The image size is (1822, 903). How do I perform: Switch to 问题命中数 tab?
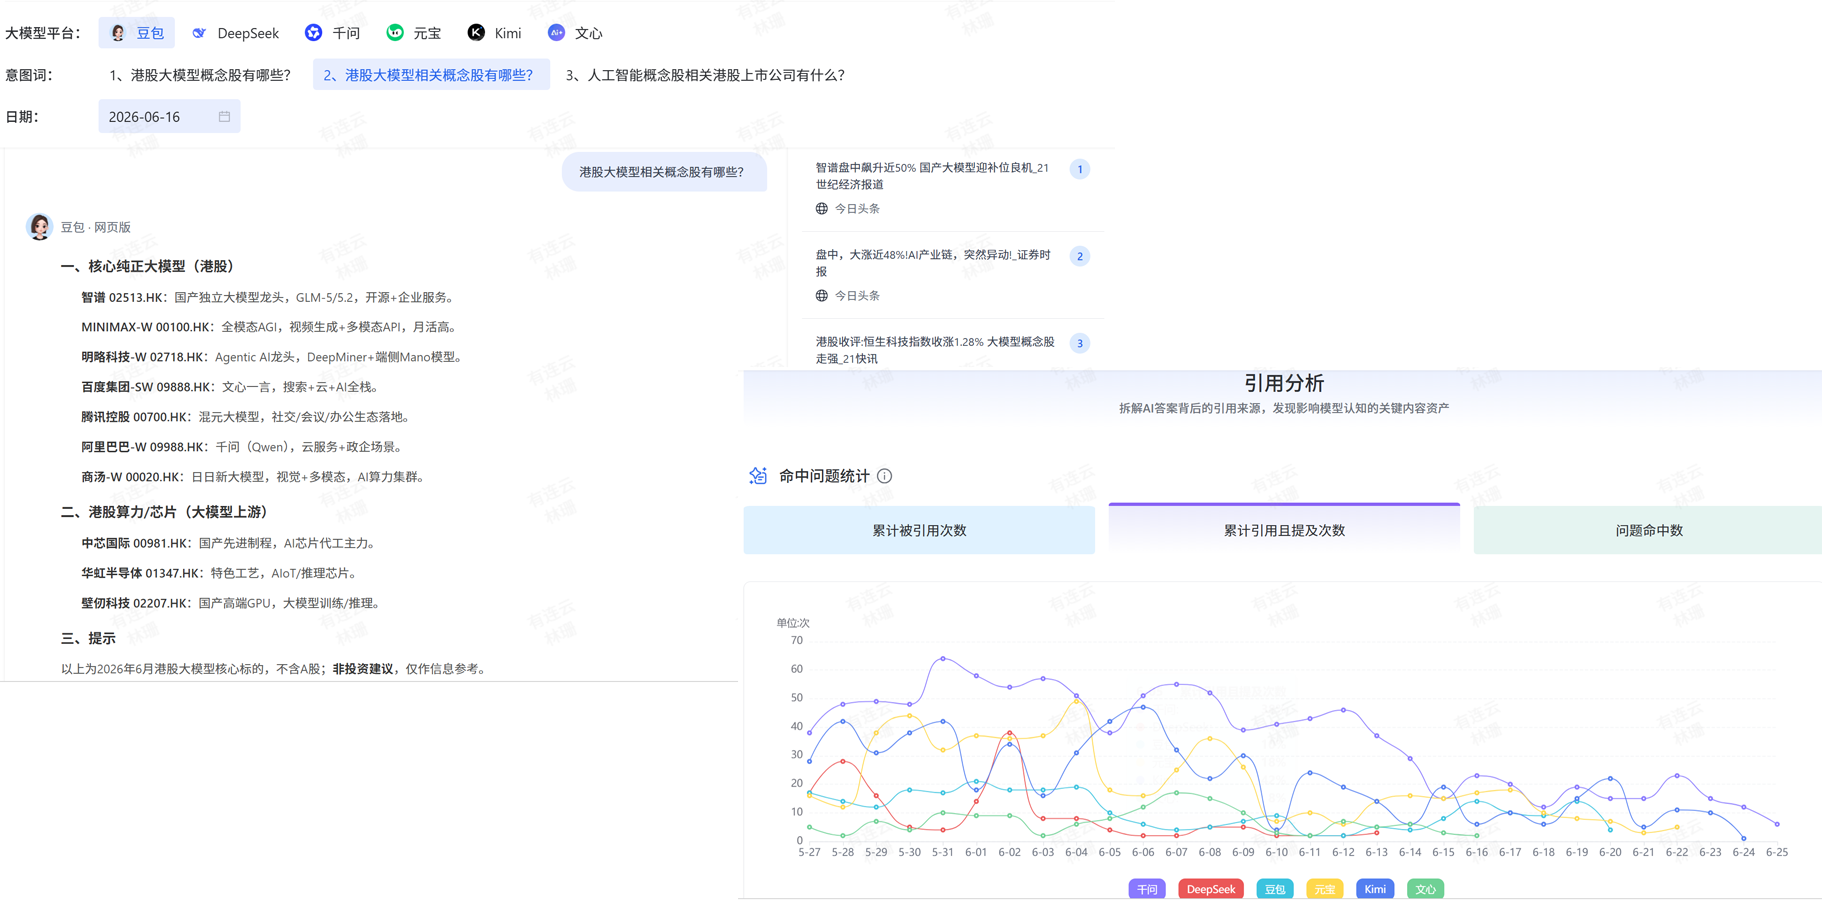point(1648,530)
